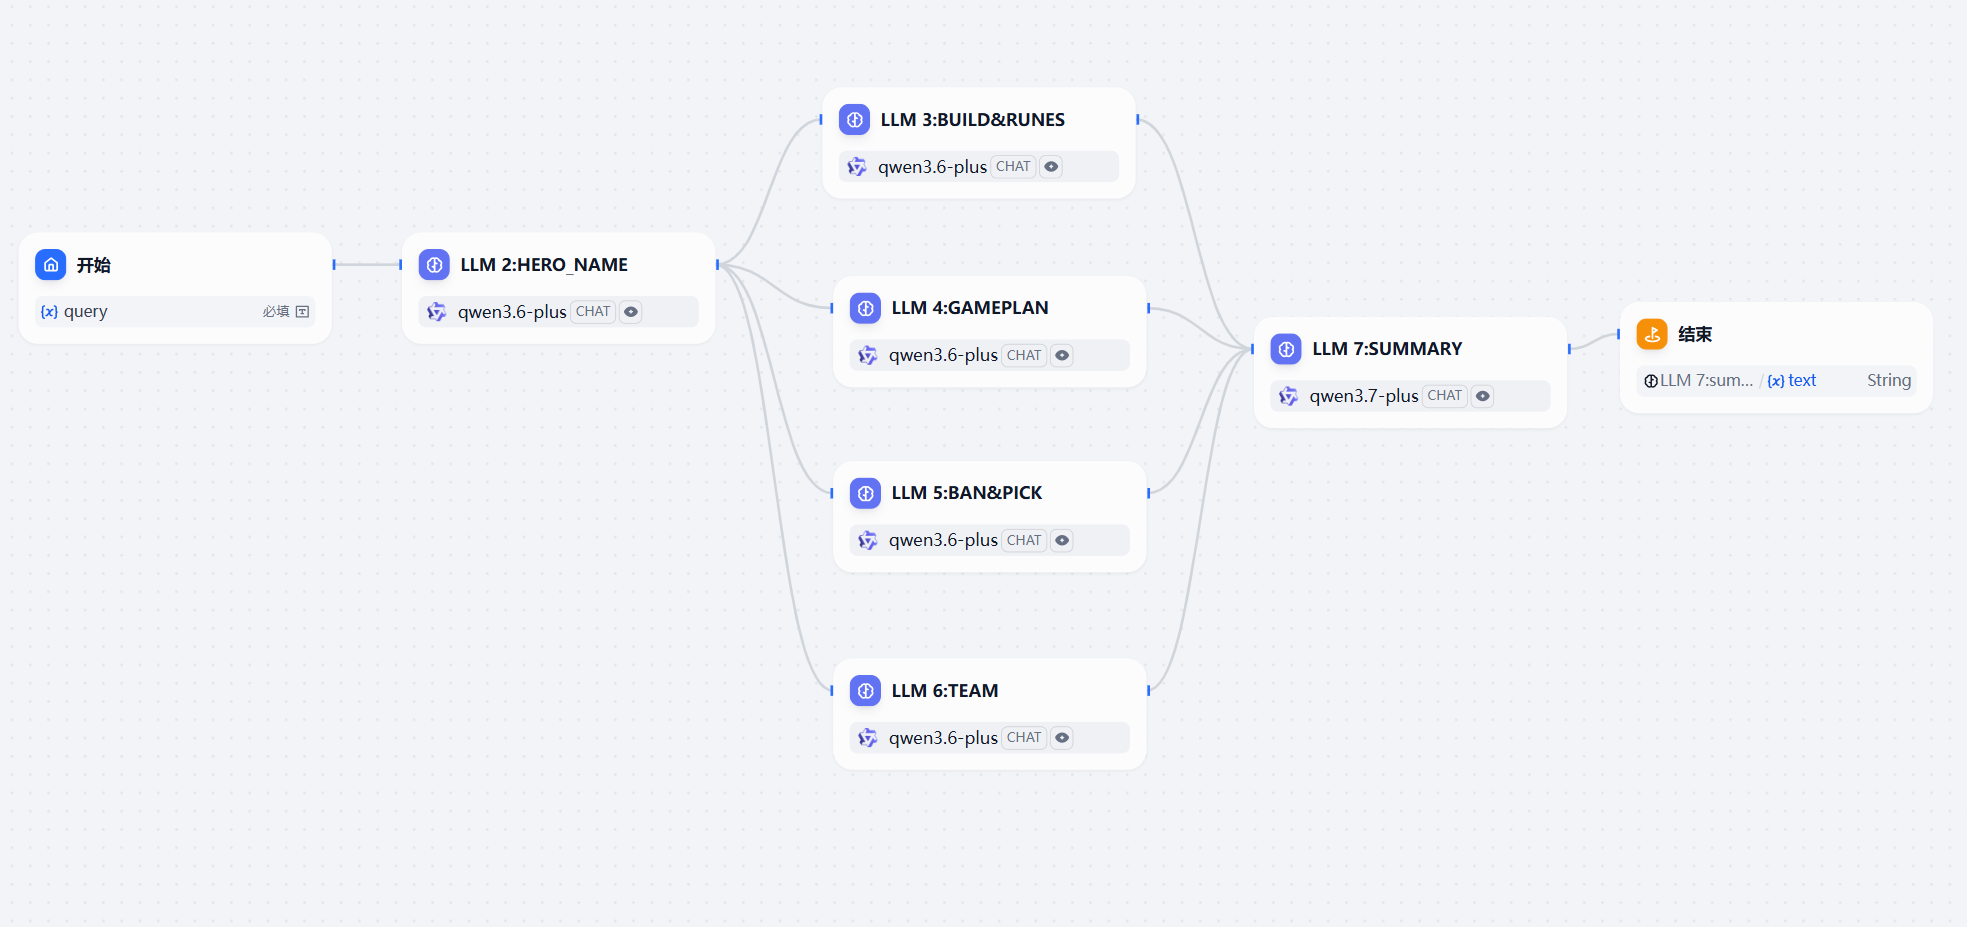Click the LLM 3:BUILD&RUNES node icon
Viewport: 1967px width, 927px height.
click(x=854, y=120)
